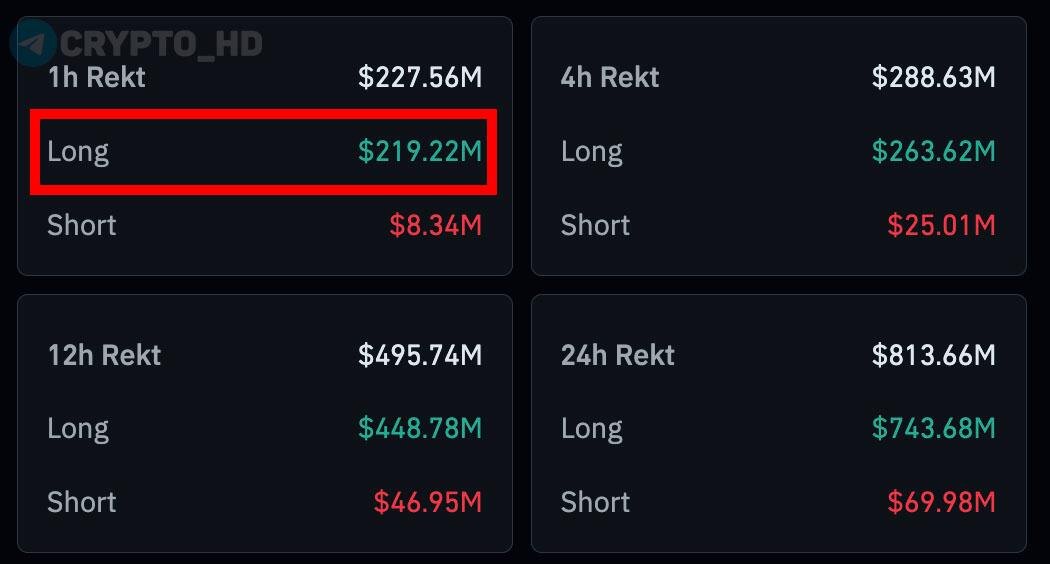Image resolution: width=1050 pixels, height=564 pixels.
Task: Click the 4h Short $25.01M value
Action: pyautogui.click(x=942, y=225)
